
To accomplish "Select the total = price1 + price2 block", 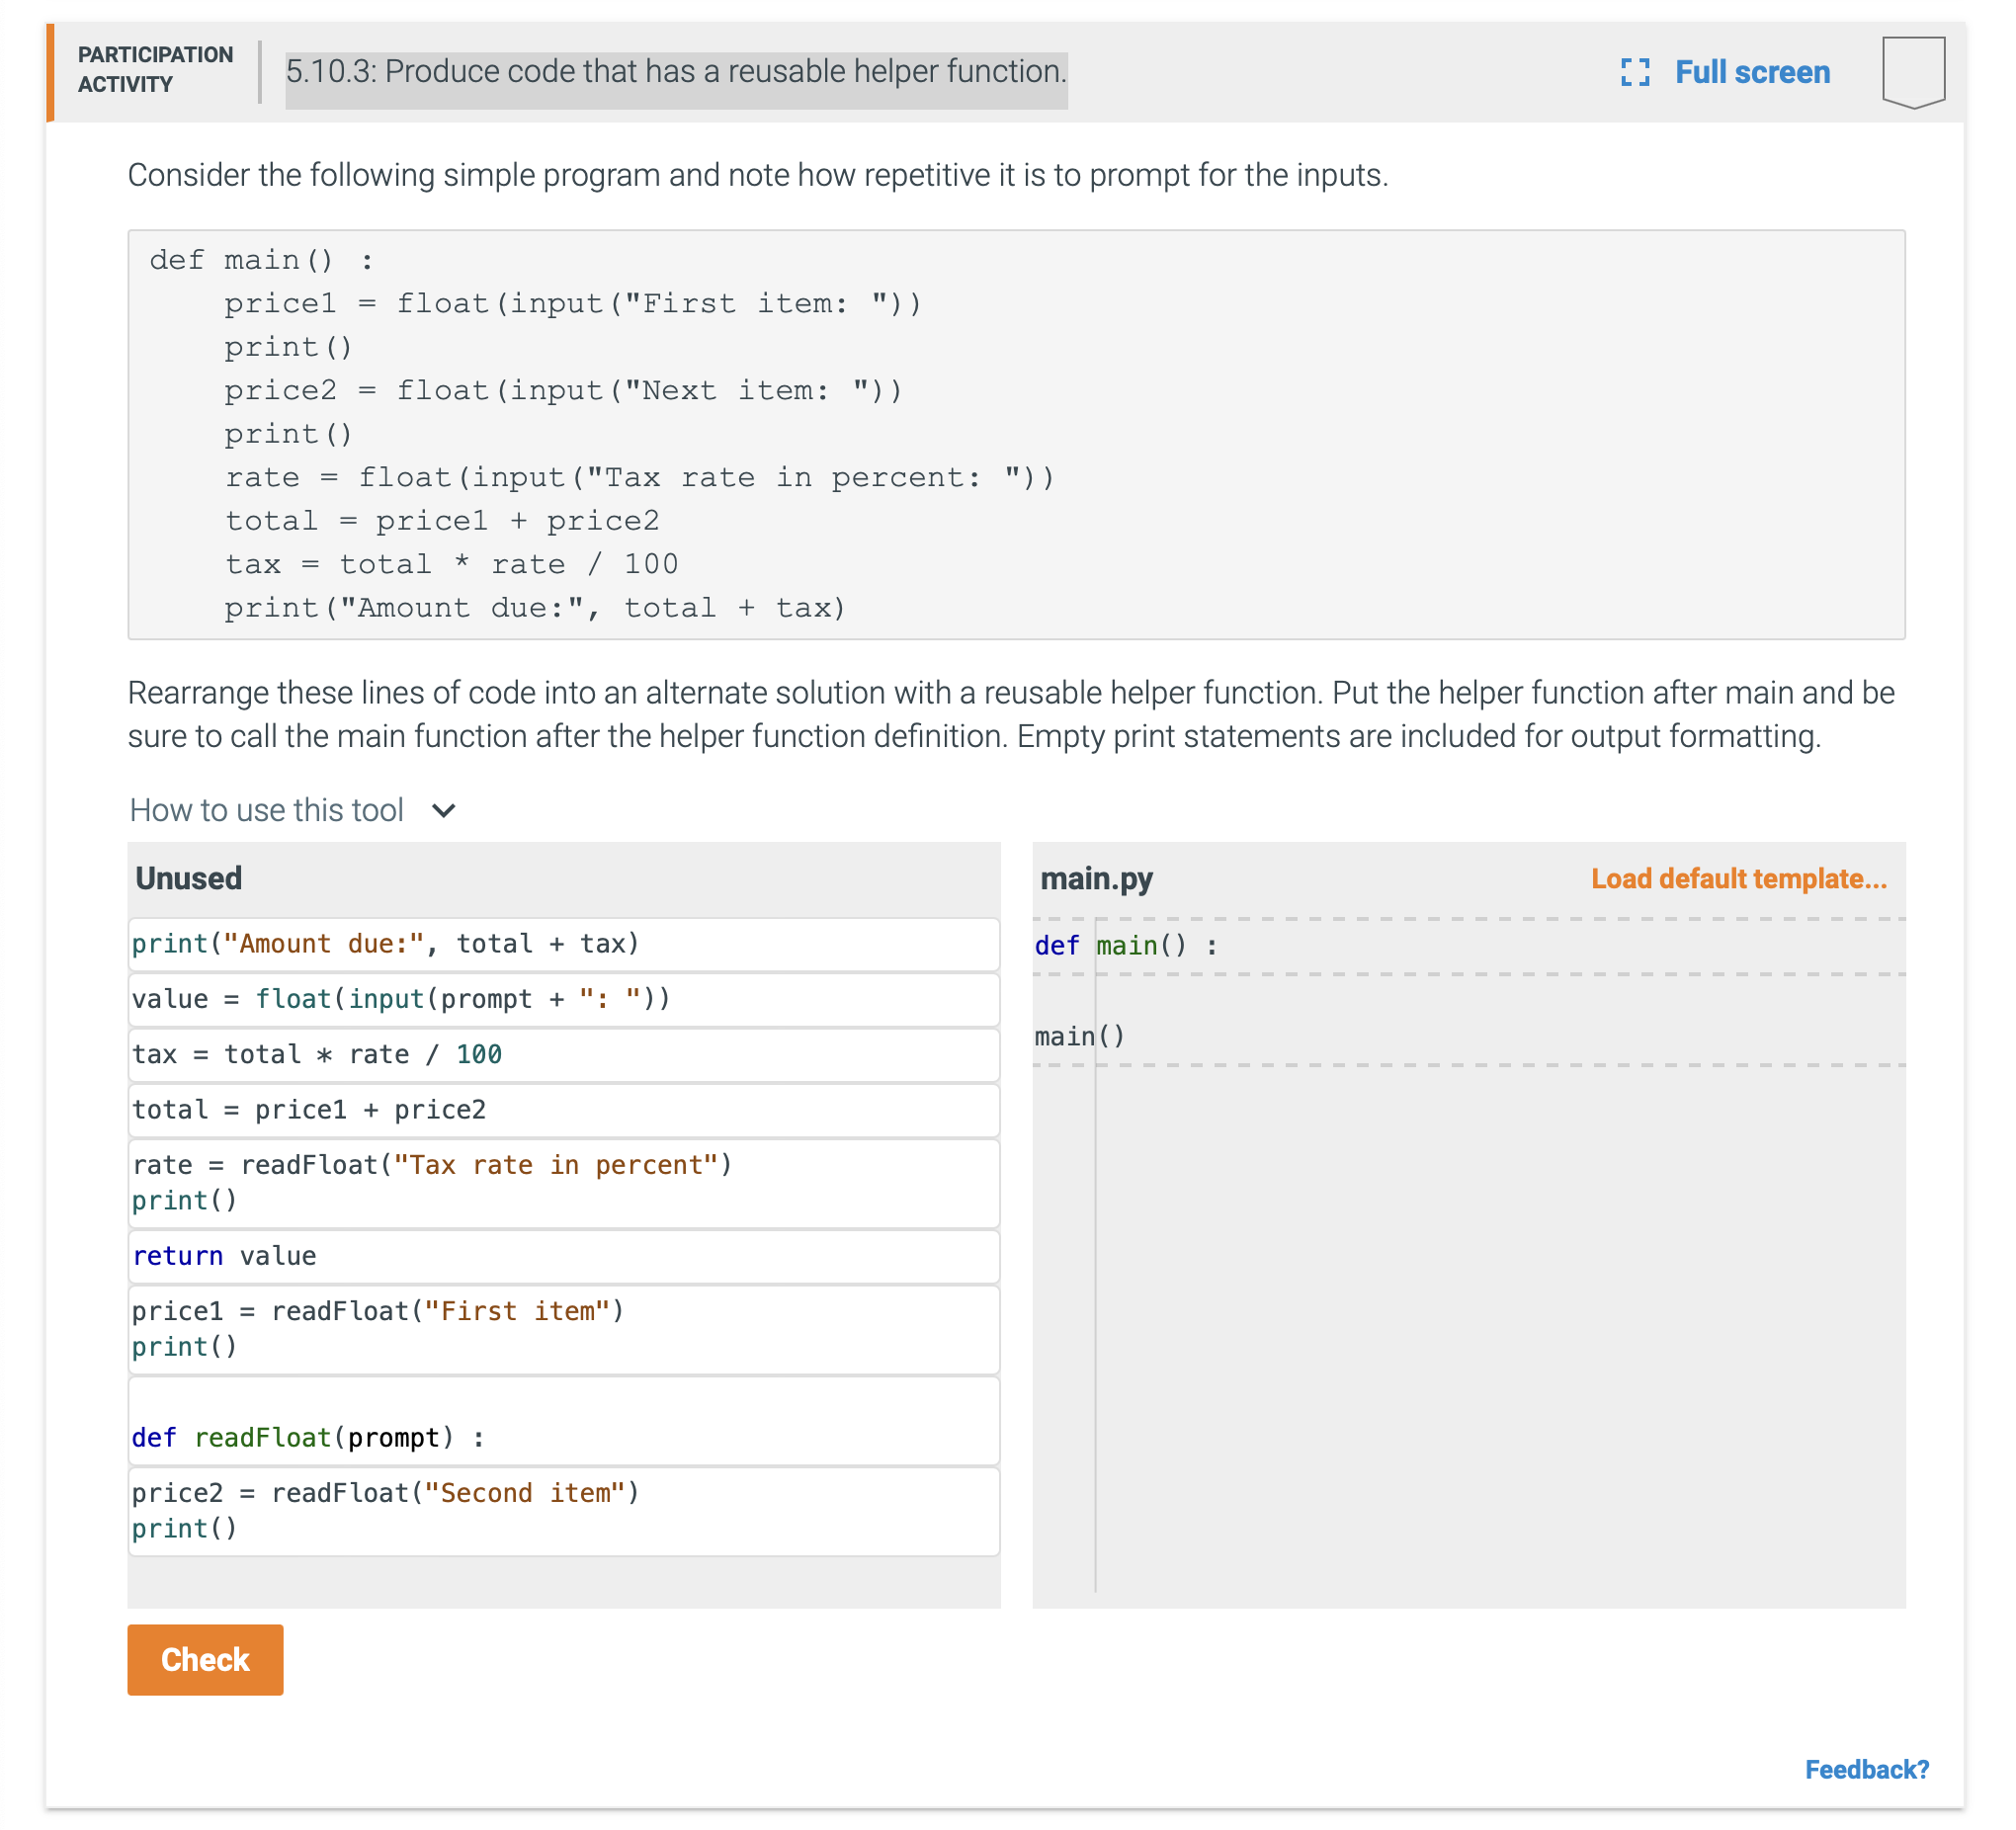I will [564, 1109].
